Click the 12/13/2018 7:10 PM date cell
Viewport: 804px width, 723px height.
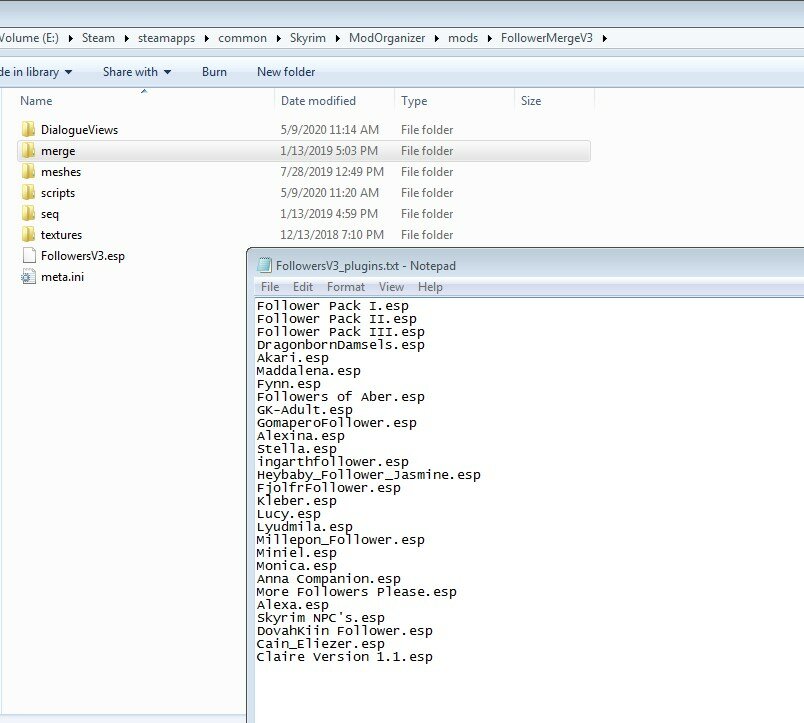tap(332, 235)
